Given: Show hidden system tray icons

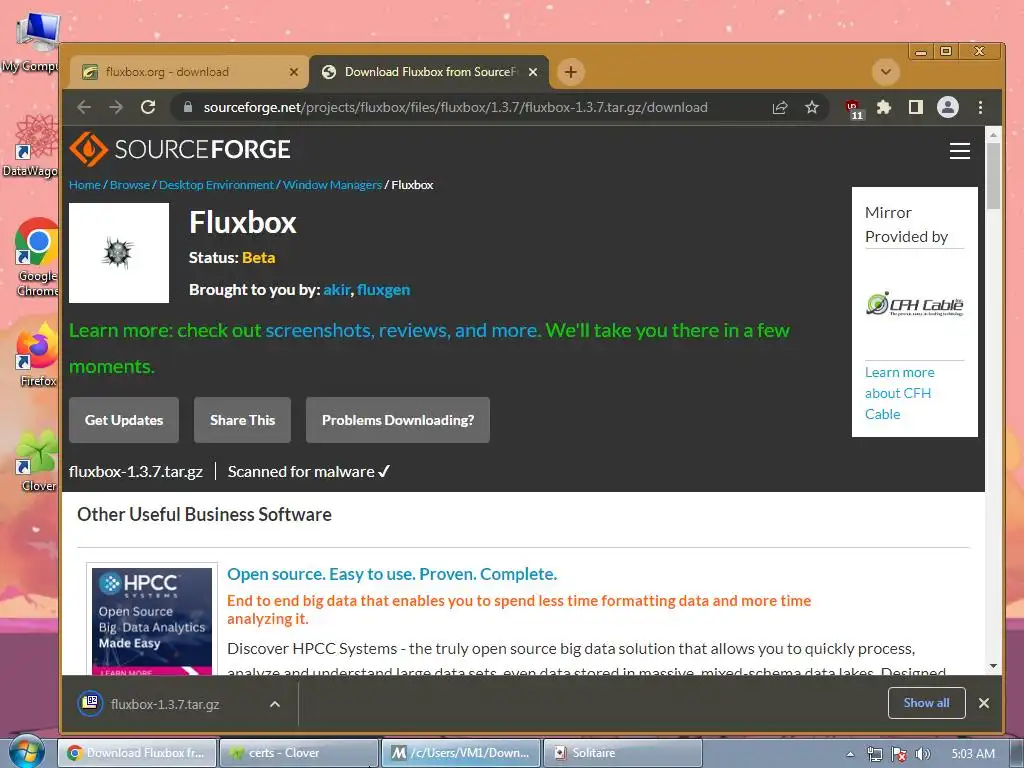Looking at the screenshot, I should pyautogui.click(x=850, y=754).
